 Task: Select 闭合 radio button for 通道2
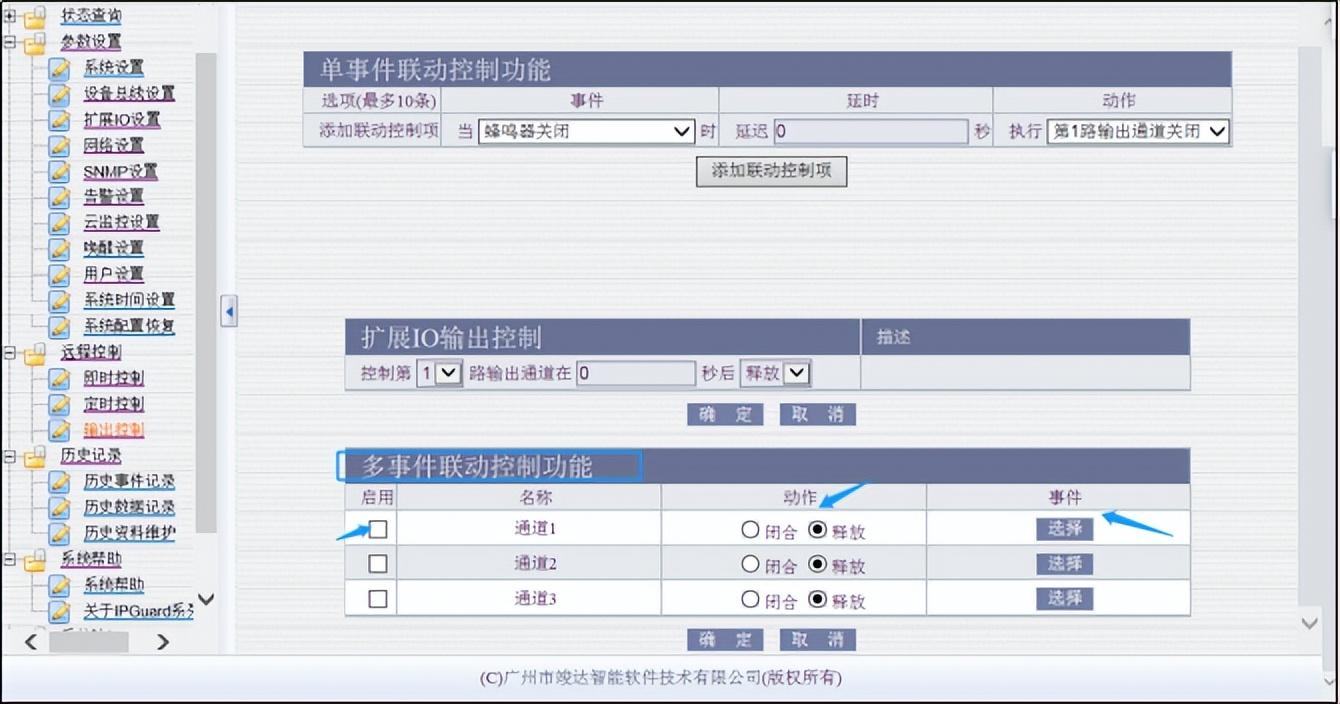(x=750, y=565)
